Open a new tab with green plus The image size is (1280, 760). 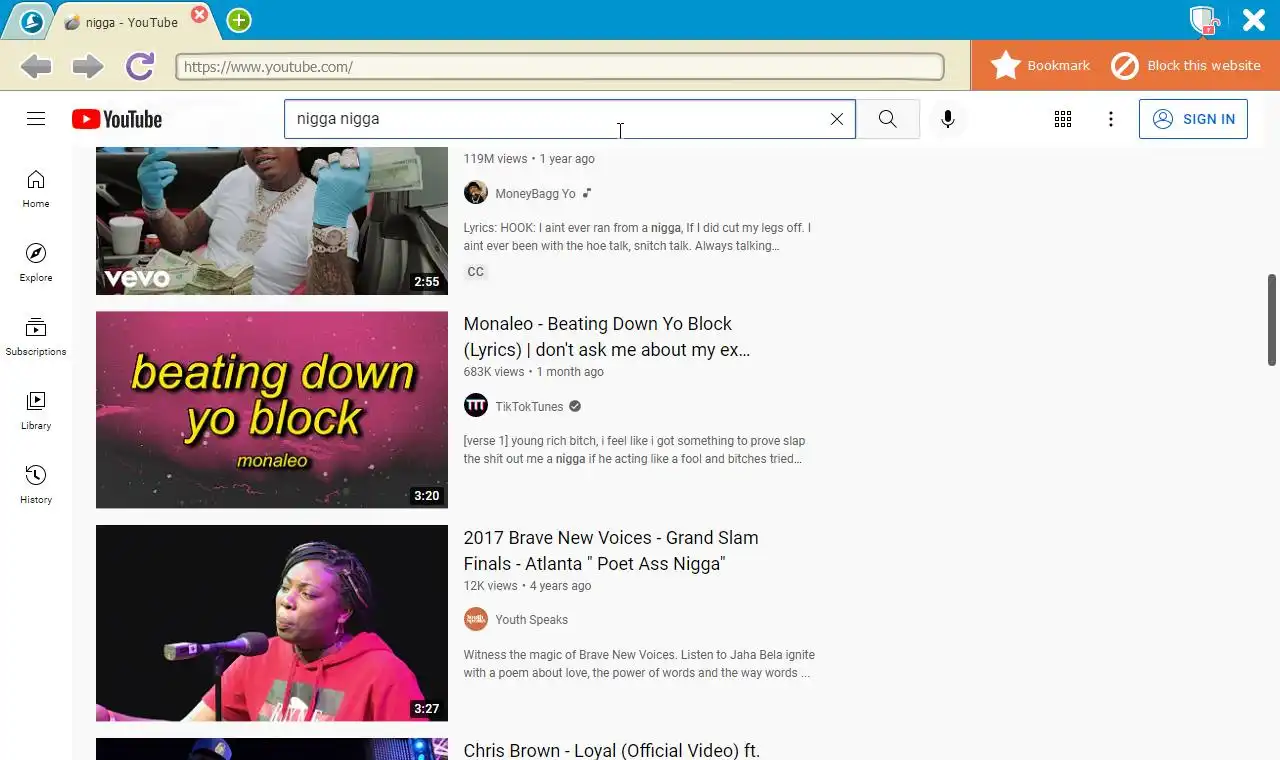[239, 20]
